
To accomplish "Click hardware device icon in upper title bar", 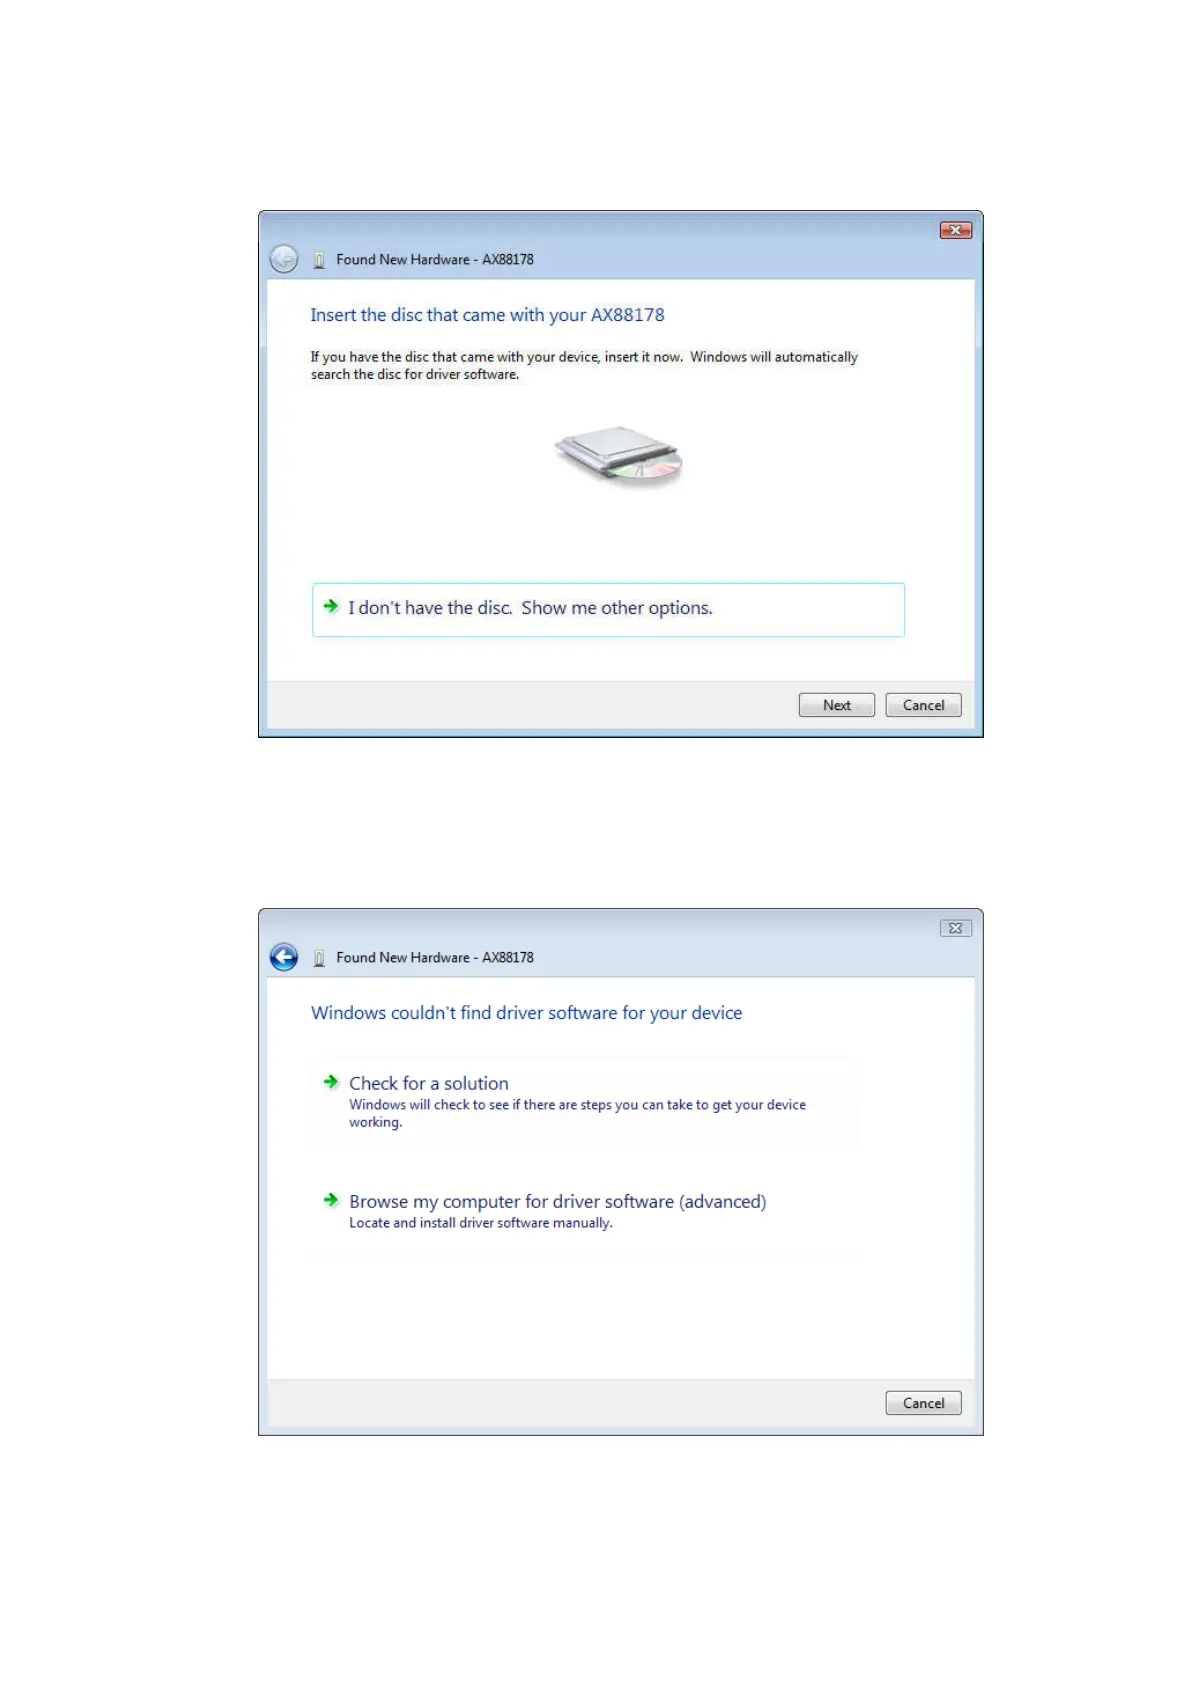I will point(319,260).
